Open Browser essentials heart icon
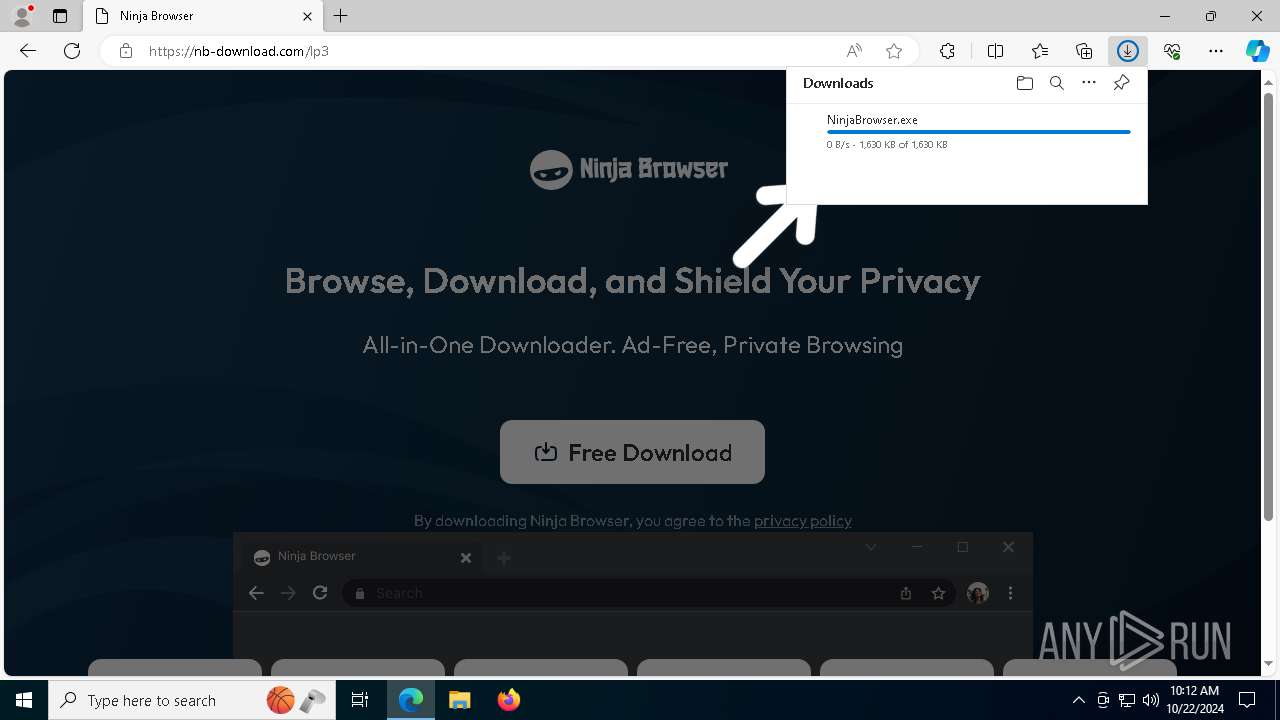Image resolution: width=1280 pixels, height=720 pixels. click(1172, 51)
